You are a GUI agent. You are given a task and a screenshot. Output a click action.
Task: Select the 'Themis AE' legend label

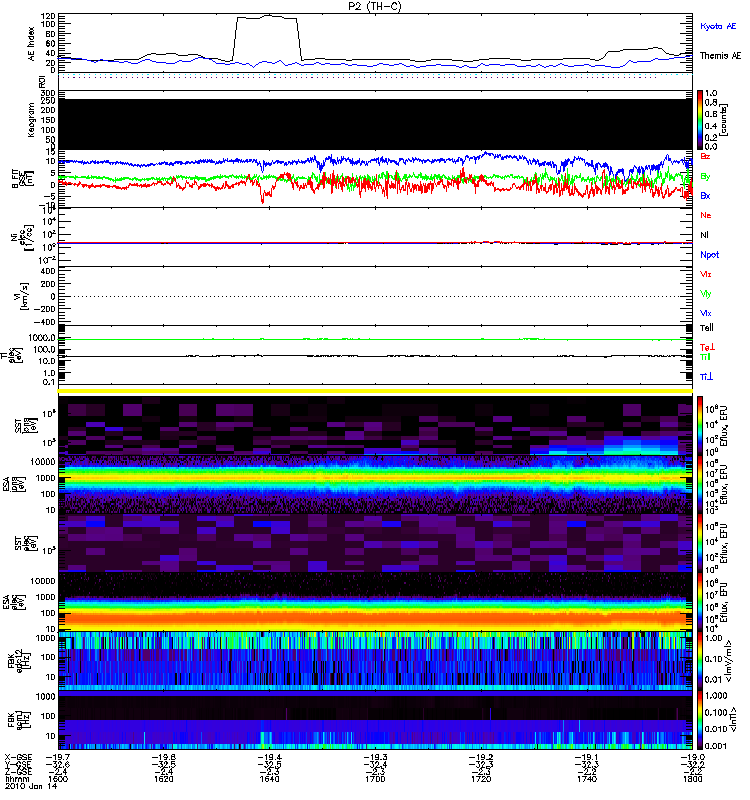click(720, 56)
